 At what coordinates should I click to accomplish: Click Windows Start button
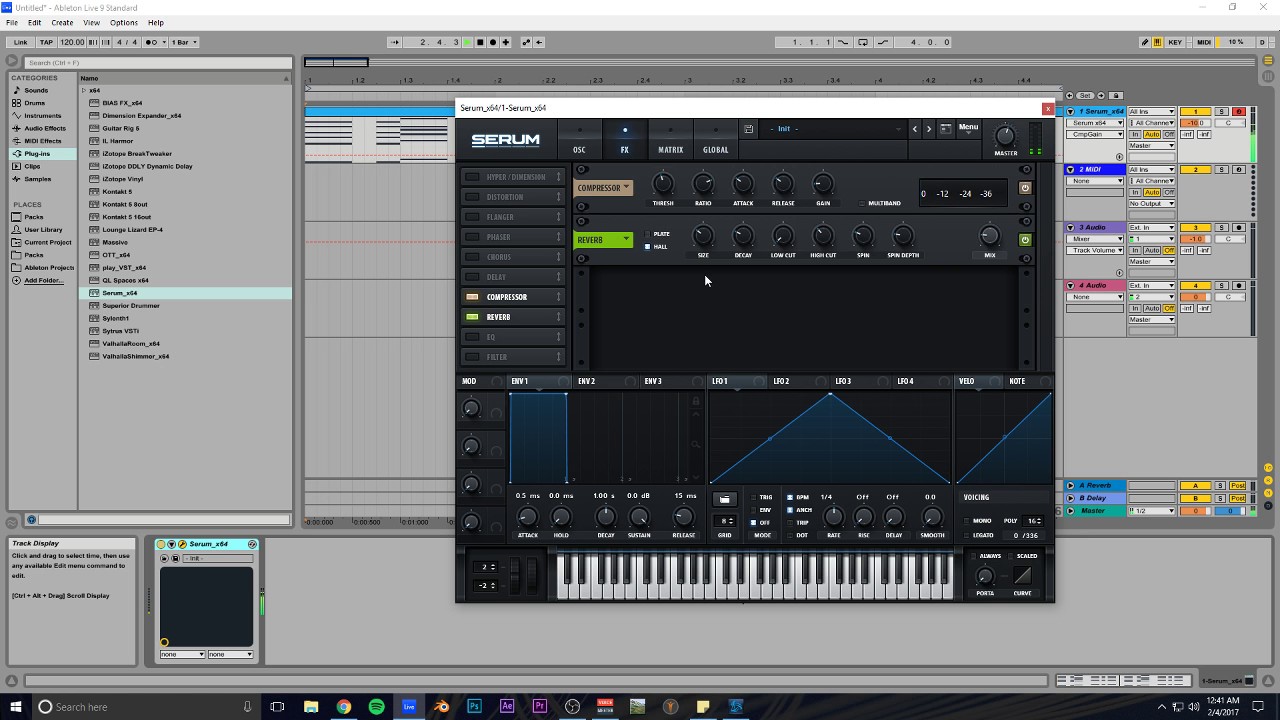point(14,706)
